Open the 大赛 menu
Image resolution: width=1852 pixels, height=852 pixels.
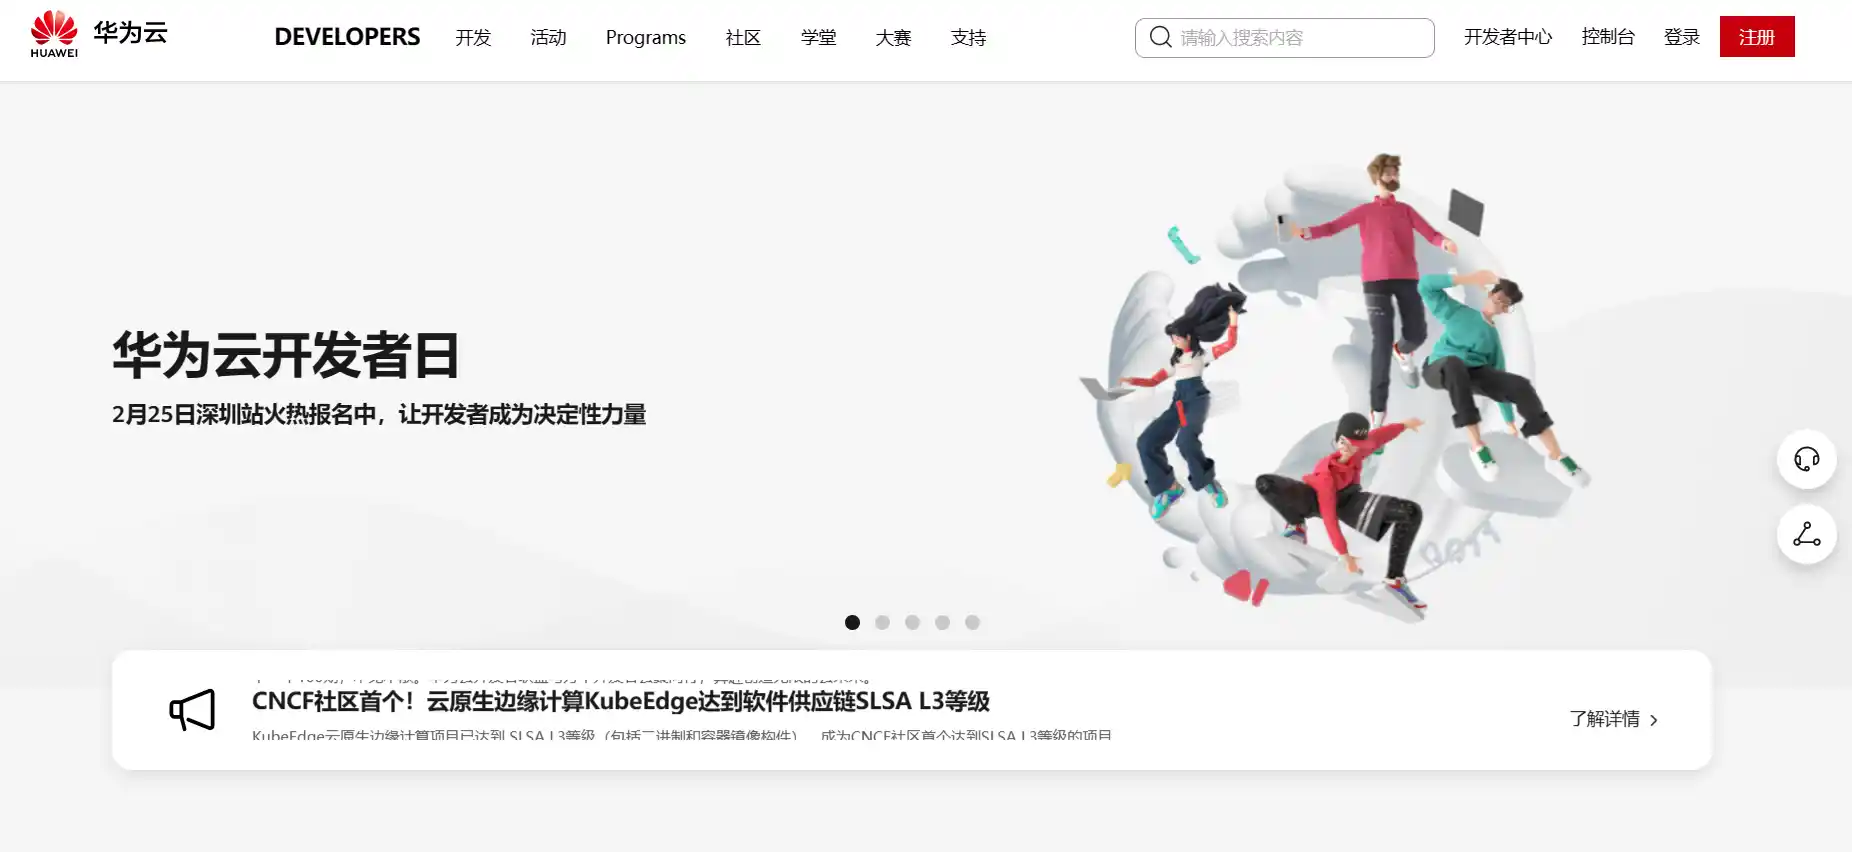click(893, 37)
